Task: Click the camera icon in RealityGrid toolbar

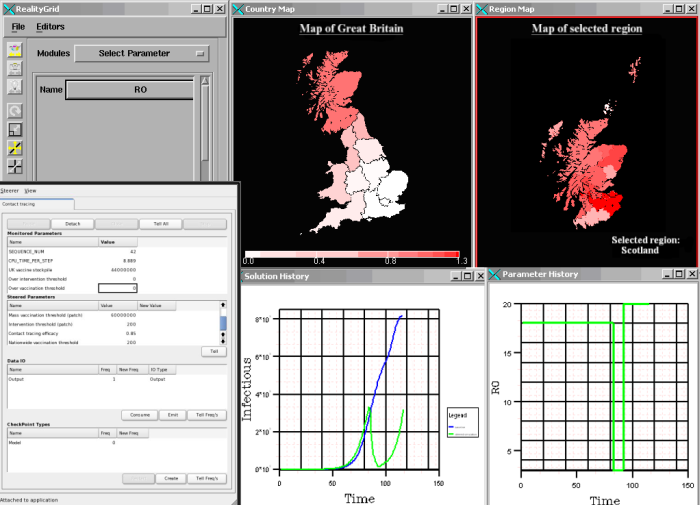Action: pyautogui.click(x=15, y=68)
